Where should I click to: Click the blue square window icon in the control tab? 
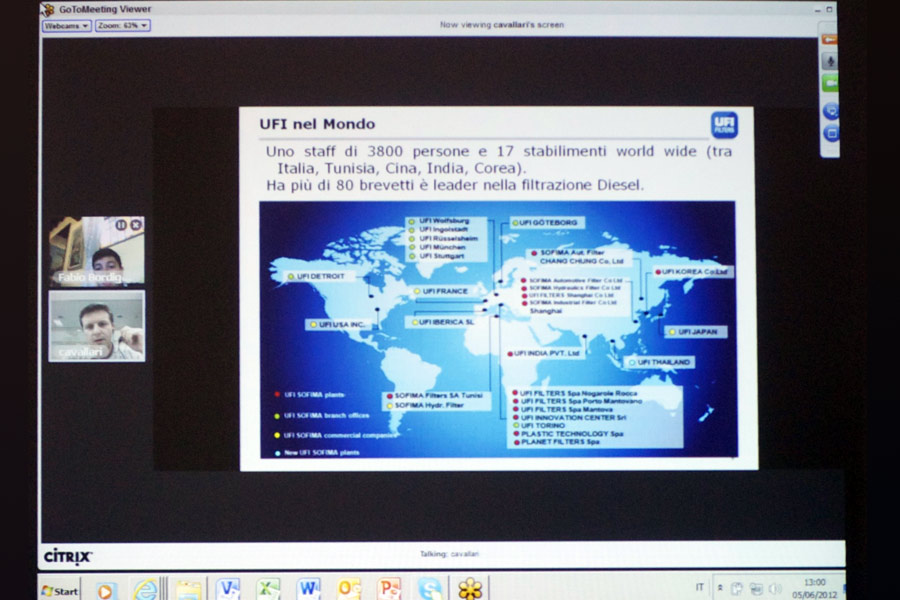(x=831, y=134)
